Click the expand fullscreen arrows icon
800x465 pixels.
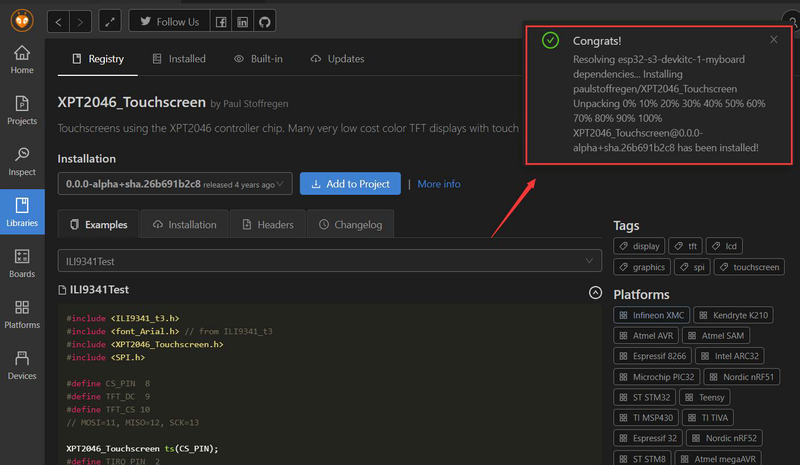tap(110, 21)
